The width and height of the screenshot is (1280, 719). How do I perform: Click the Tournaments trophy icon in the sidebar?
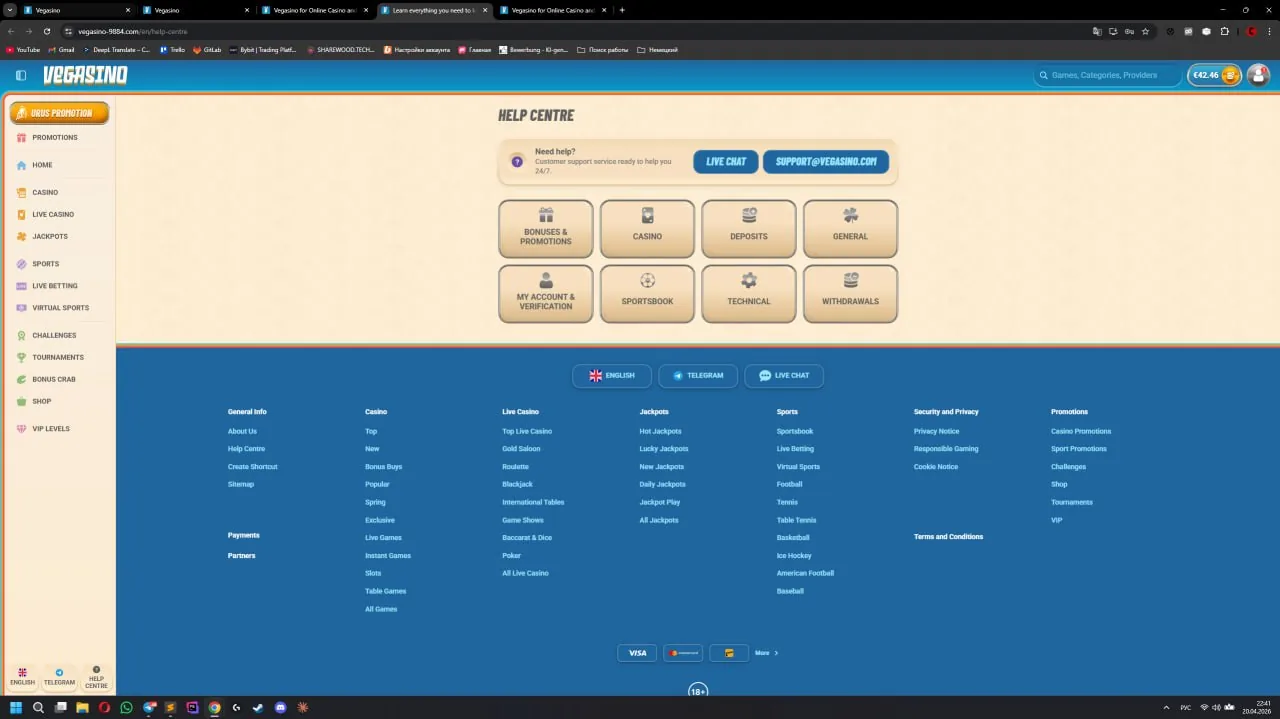click(x=22, y=357)
